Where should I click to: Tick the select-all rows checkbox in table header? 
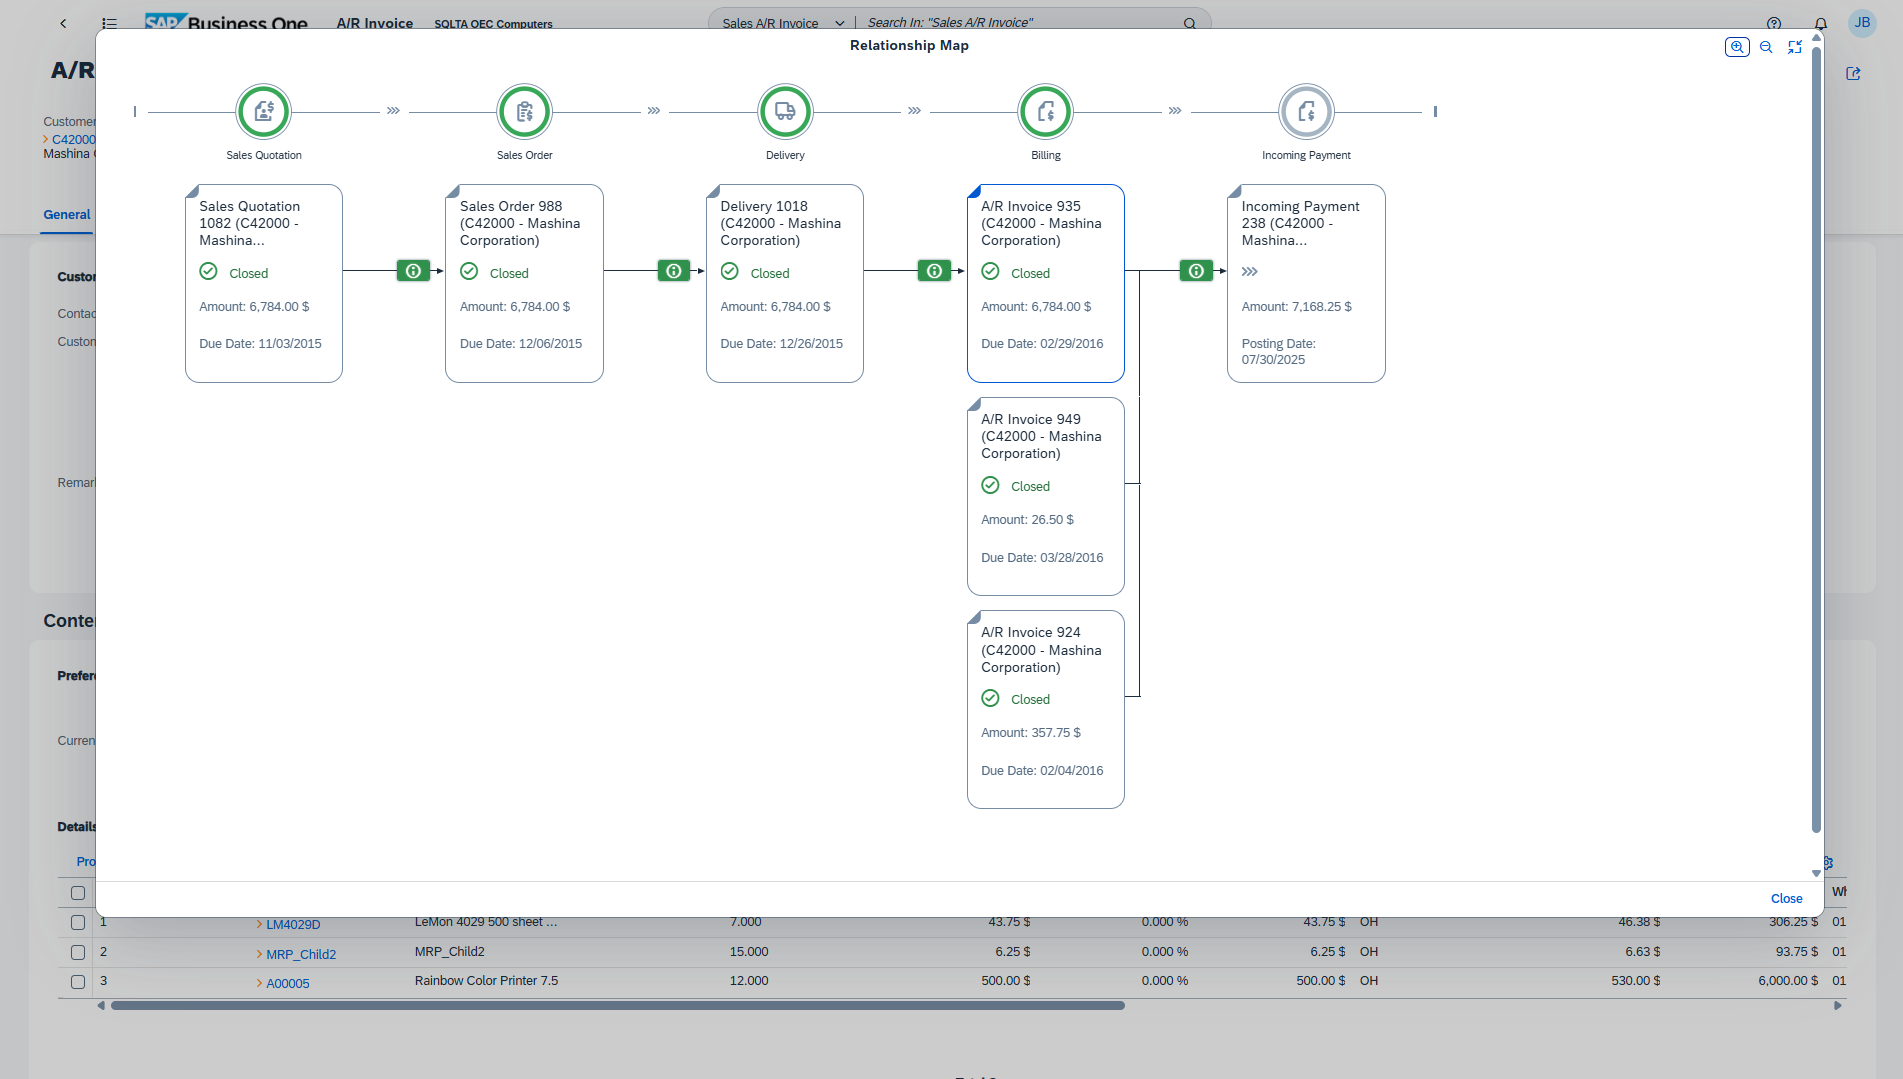[x=78, y=893]
